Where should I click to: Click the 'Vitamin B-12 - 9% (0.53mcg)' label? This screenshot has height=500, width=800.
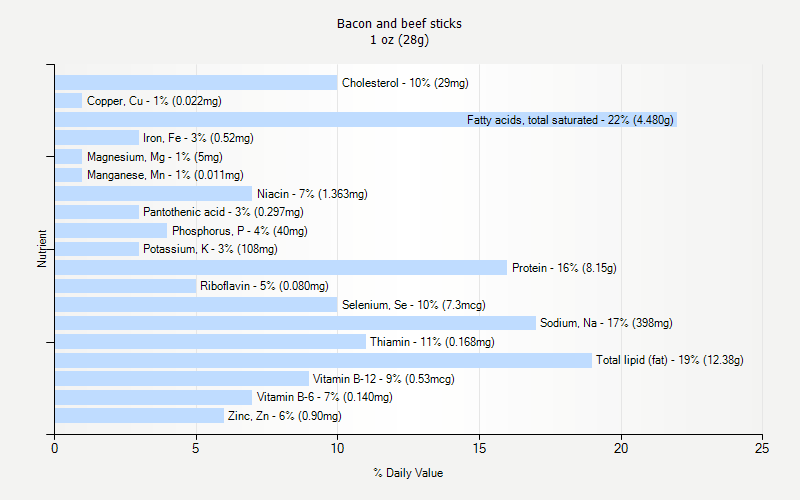(x=384, y=379)
